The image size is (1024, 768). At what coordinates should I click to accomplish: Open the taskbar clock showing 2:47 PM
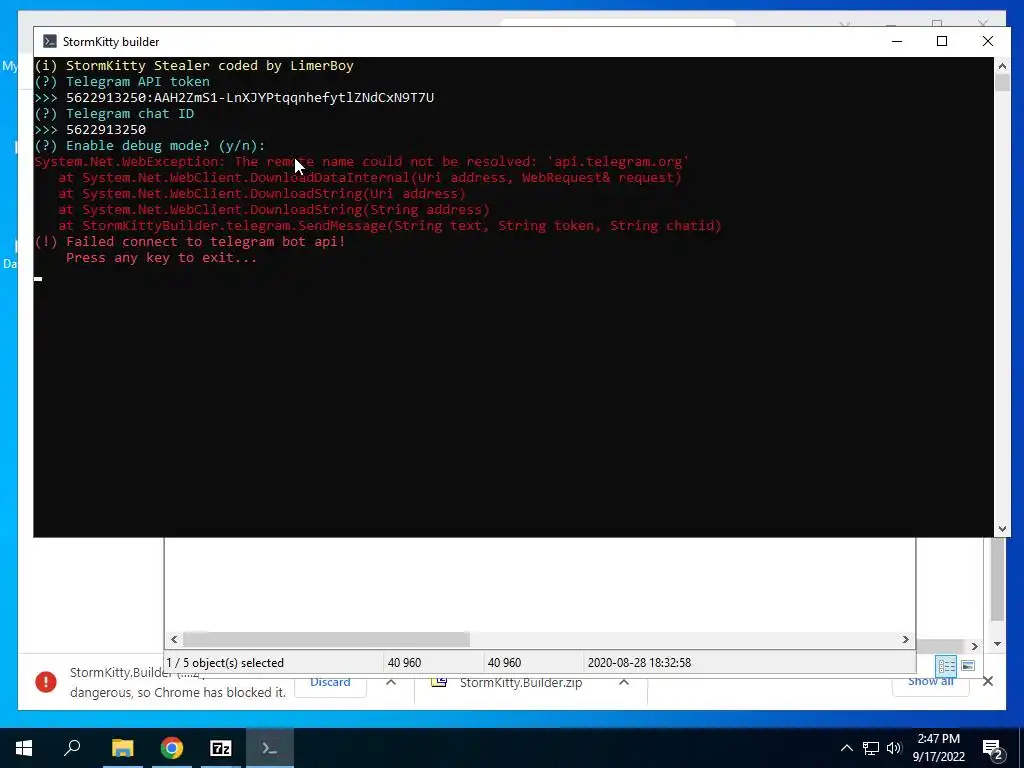click(x=938, y=748)
